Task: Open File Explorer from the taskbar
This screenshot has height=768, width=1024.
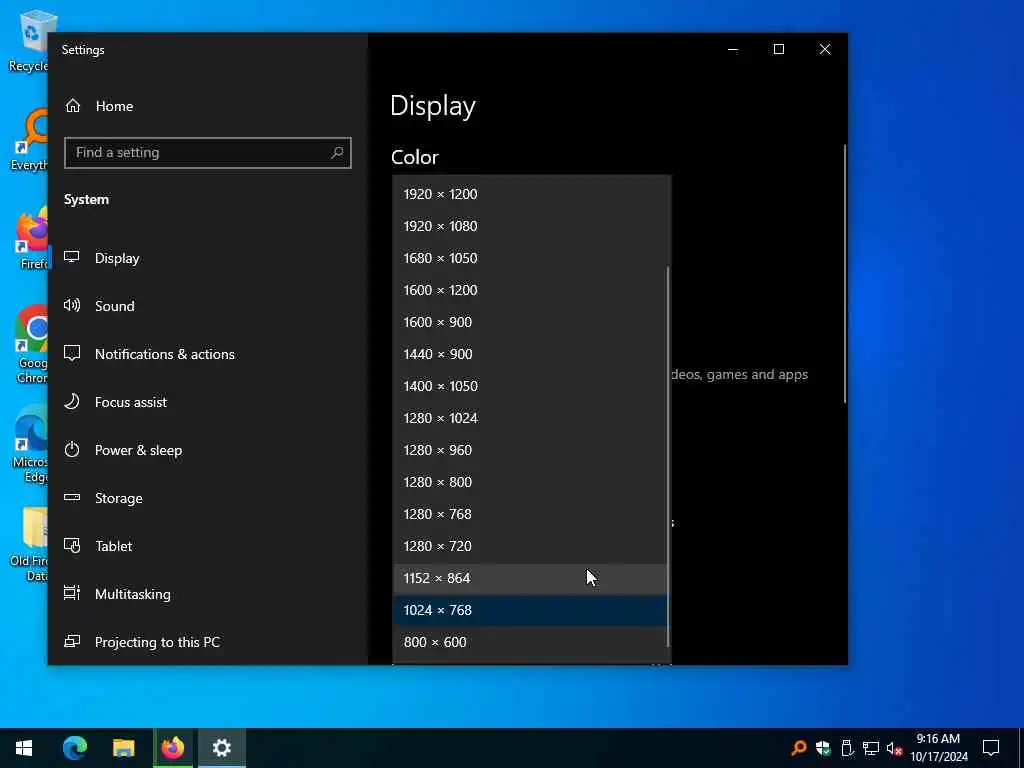Action: pos(123,748)
